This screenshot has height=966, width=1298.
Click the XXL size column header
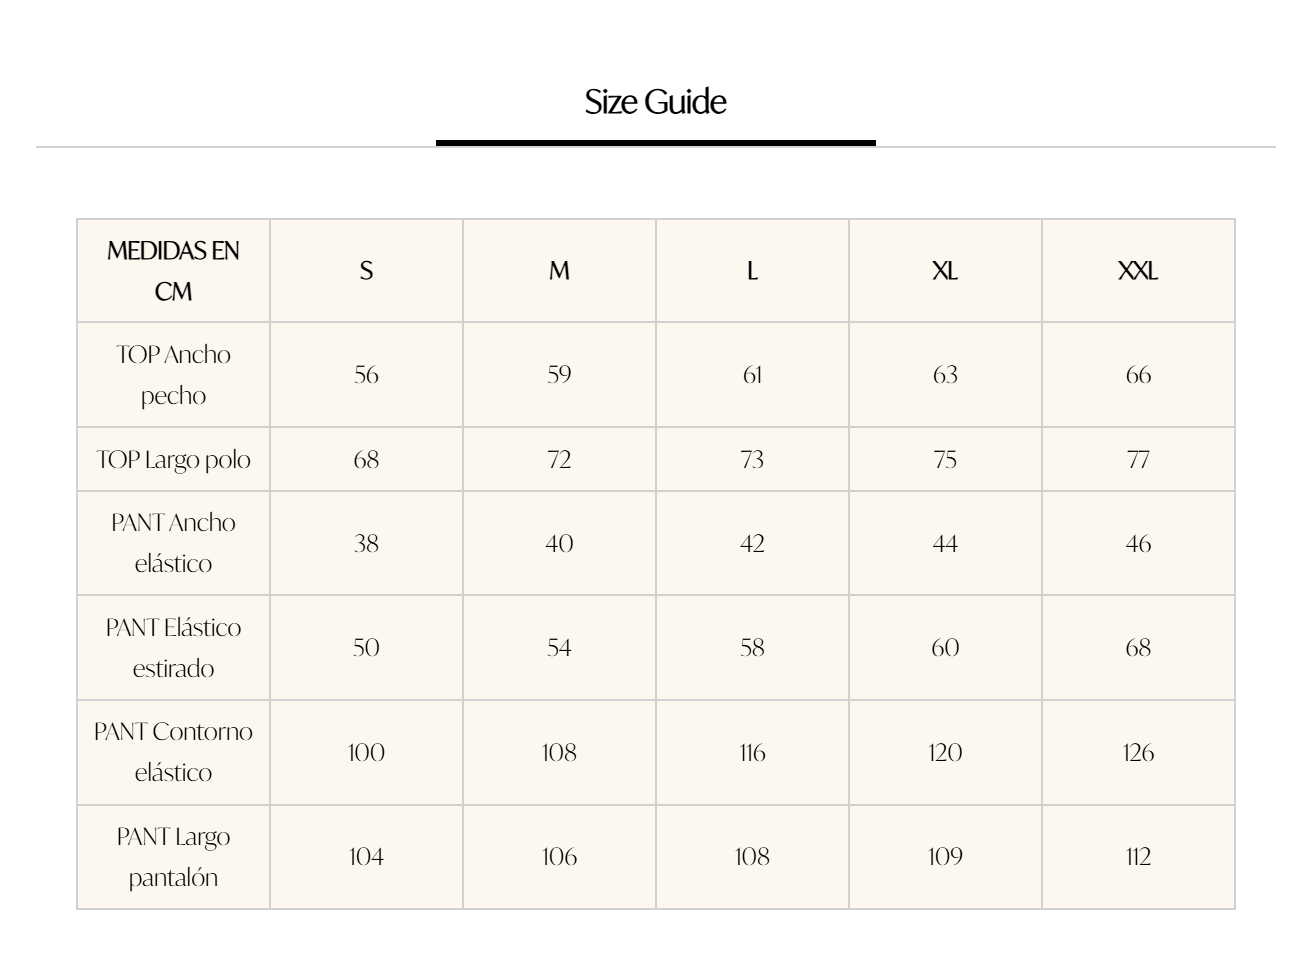pos(1138,271)
